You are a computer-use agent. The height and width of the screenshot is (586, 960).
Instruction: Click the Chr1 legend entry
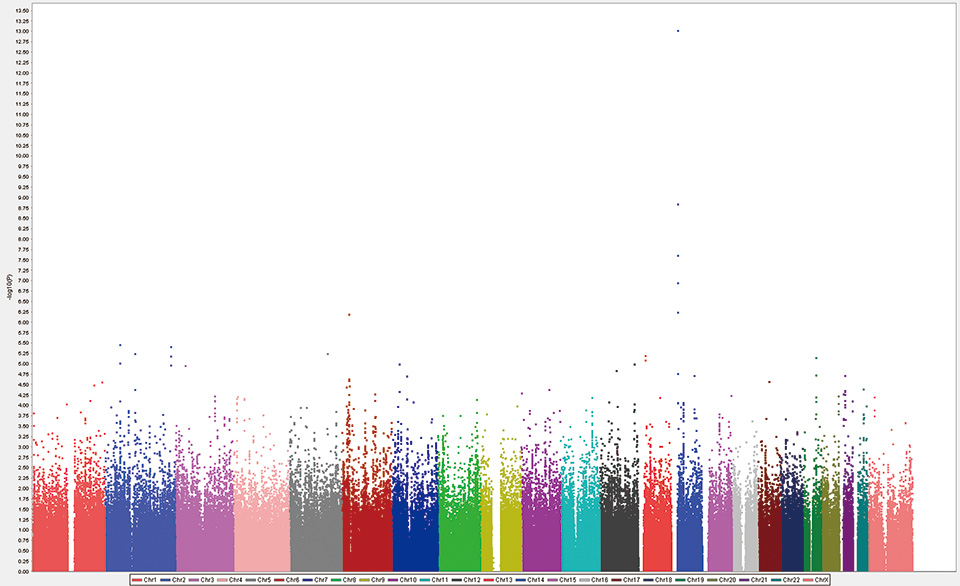point(150,580)
